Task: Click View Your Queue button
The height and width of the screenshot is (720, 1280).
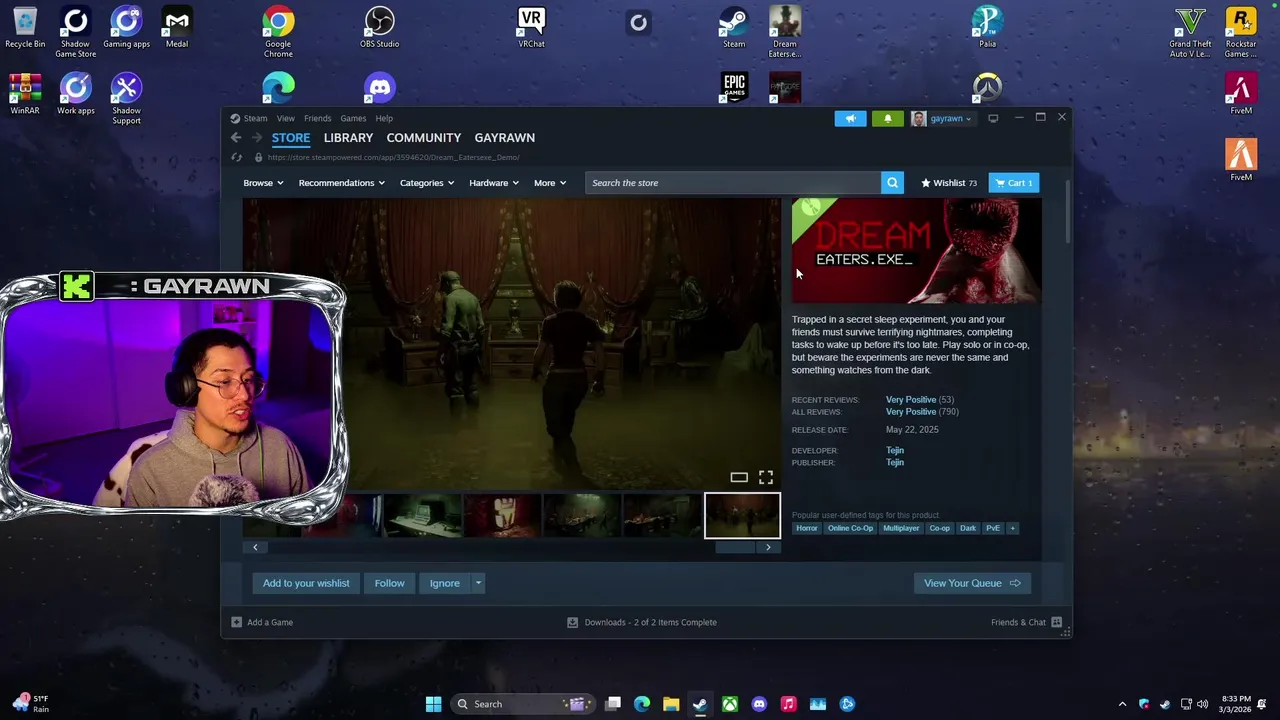Action: tap(972, 583)
